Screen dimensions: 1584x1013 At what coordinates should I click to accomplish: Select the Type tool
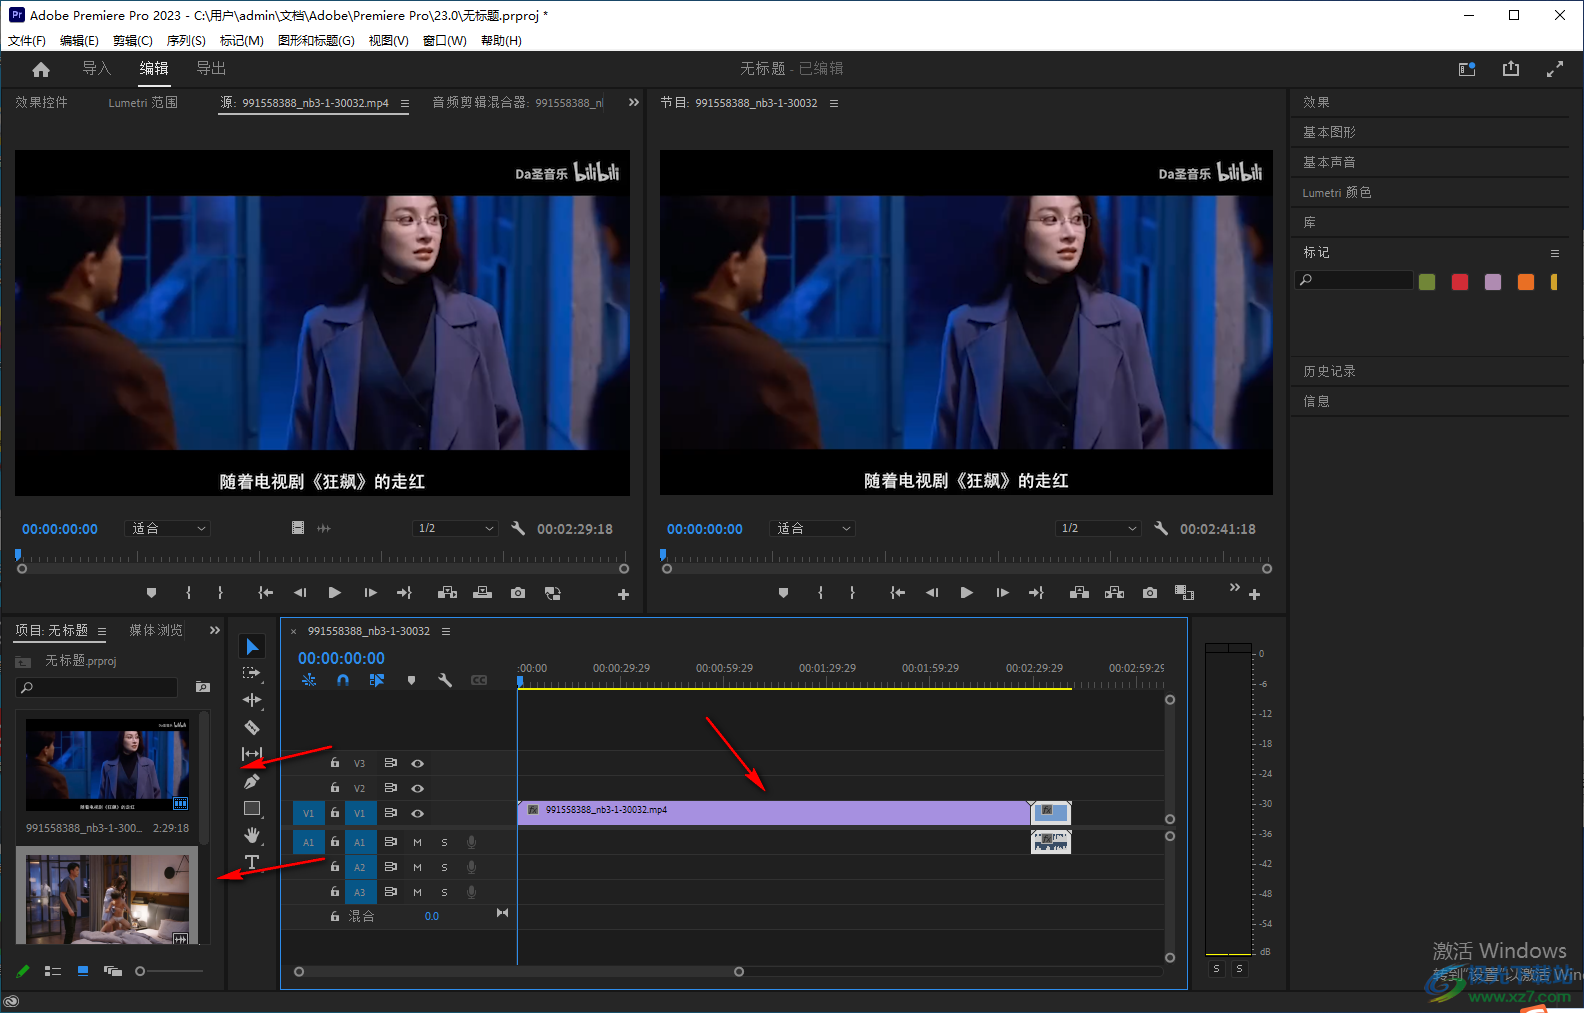pos(252,862)
